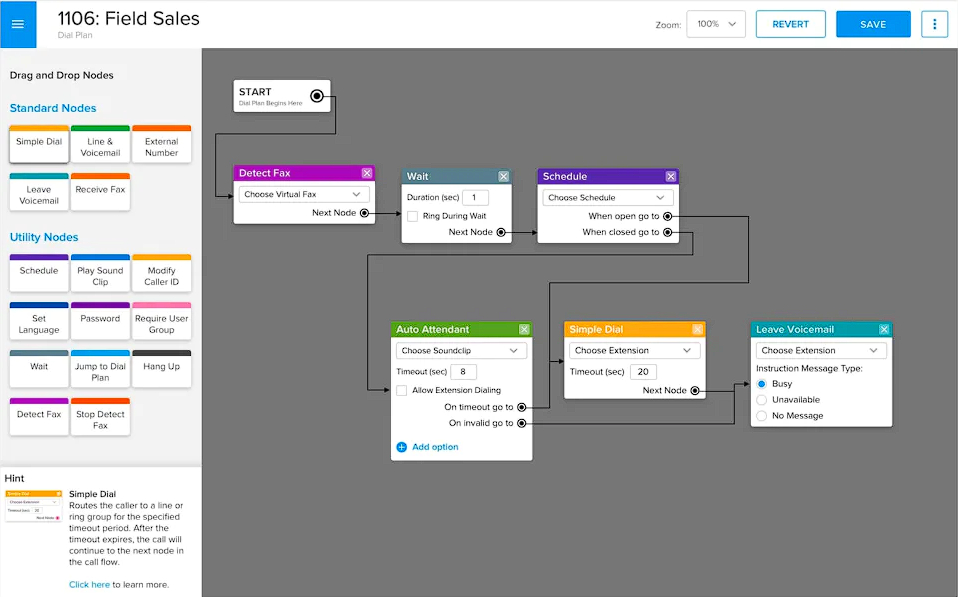Screen dimensions: 958x597
Task: Close the Detect Fax node
Action: pos(367,173)
